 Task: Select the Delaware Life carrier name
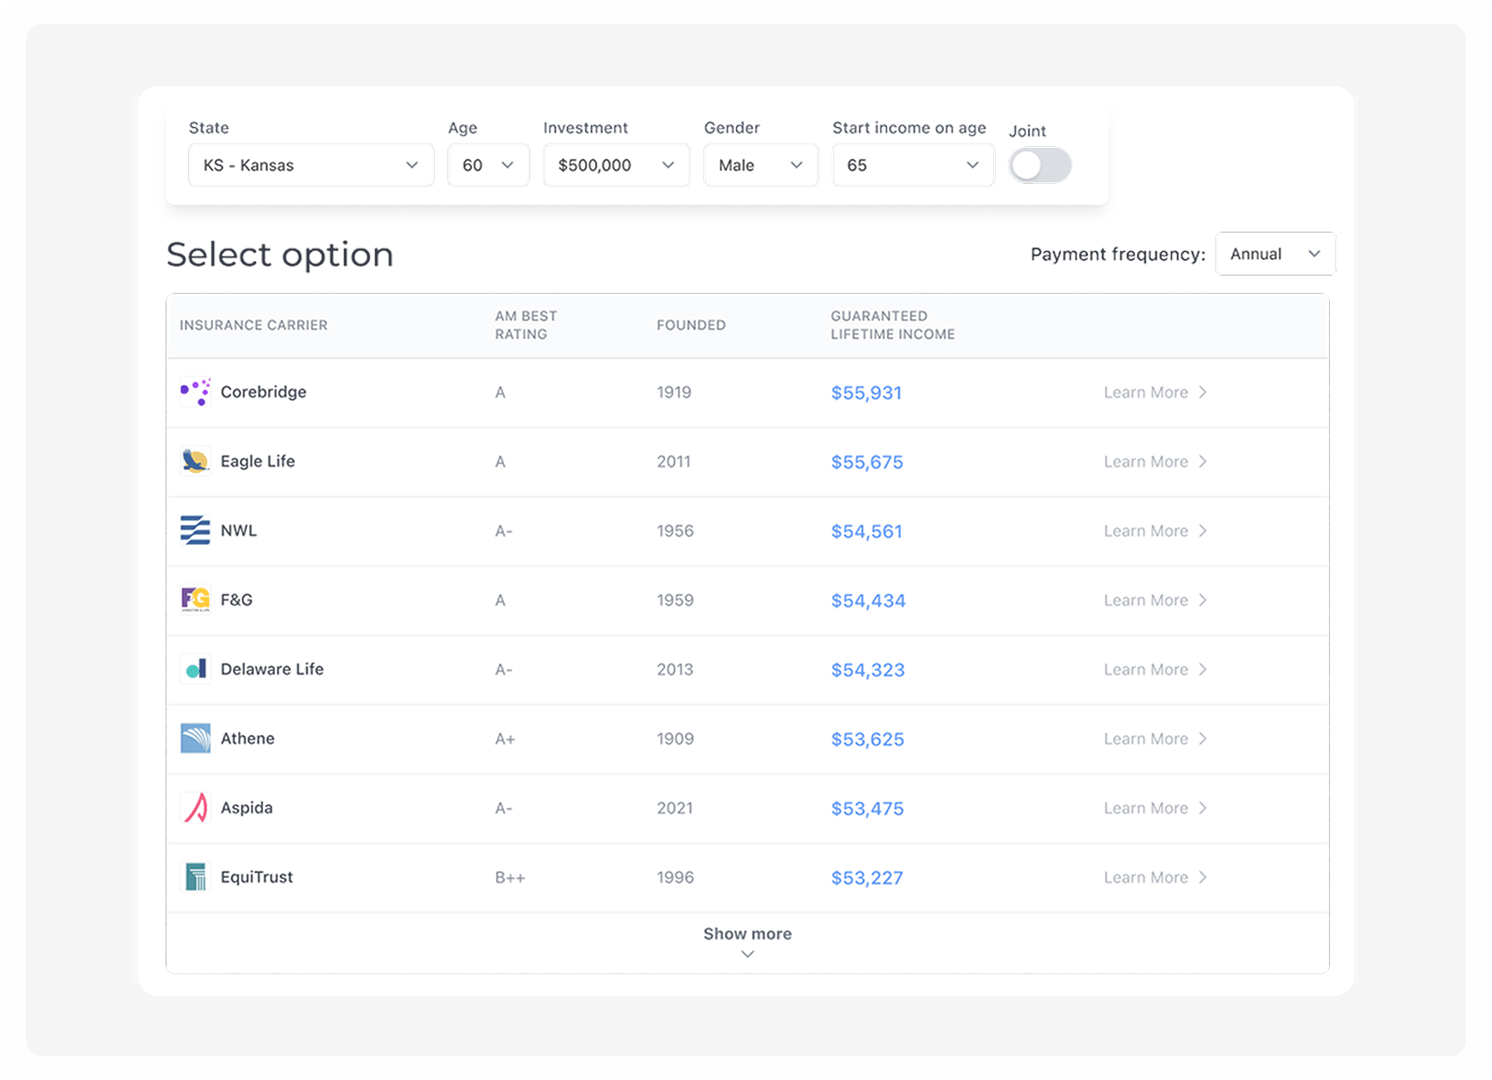(272, 669)
